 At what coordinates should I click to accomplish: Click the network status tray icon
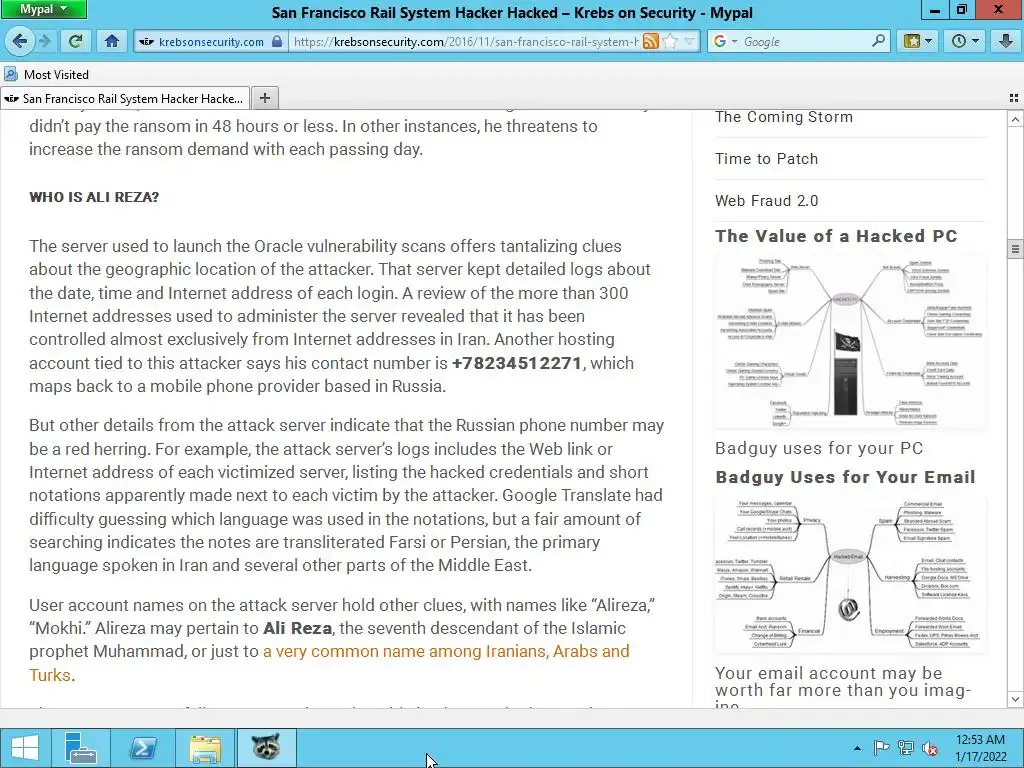click(905, 748)
